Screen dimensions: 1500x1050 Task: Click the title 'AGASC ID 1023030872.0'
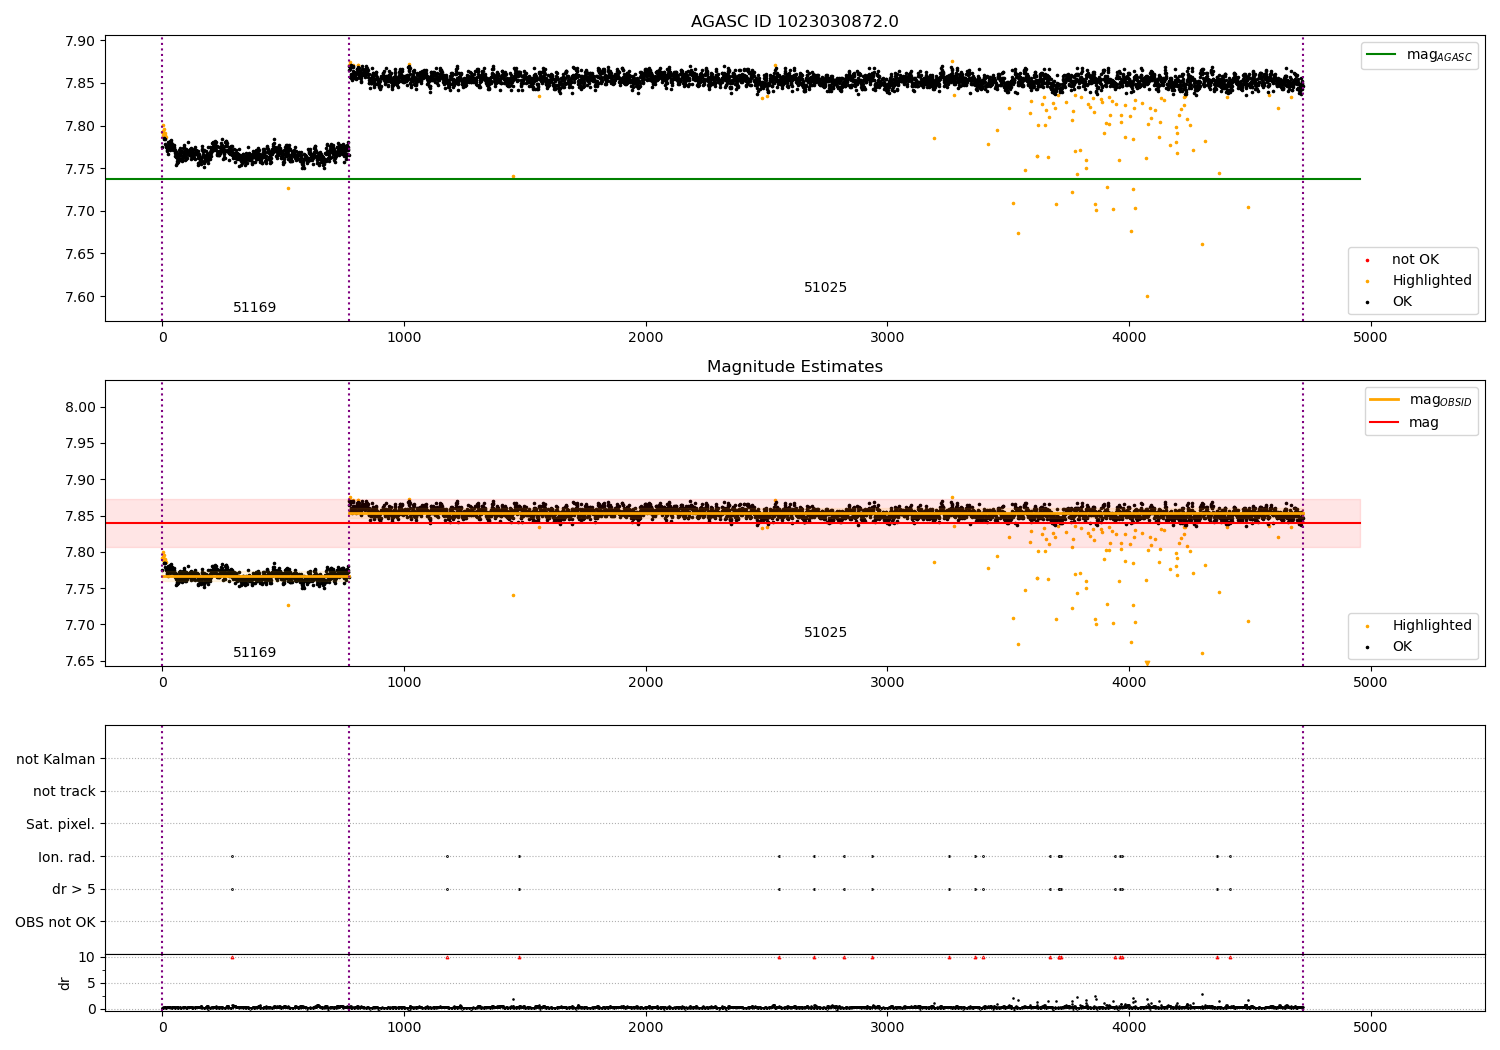point(794,22)
